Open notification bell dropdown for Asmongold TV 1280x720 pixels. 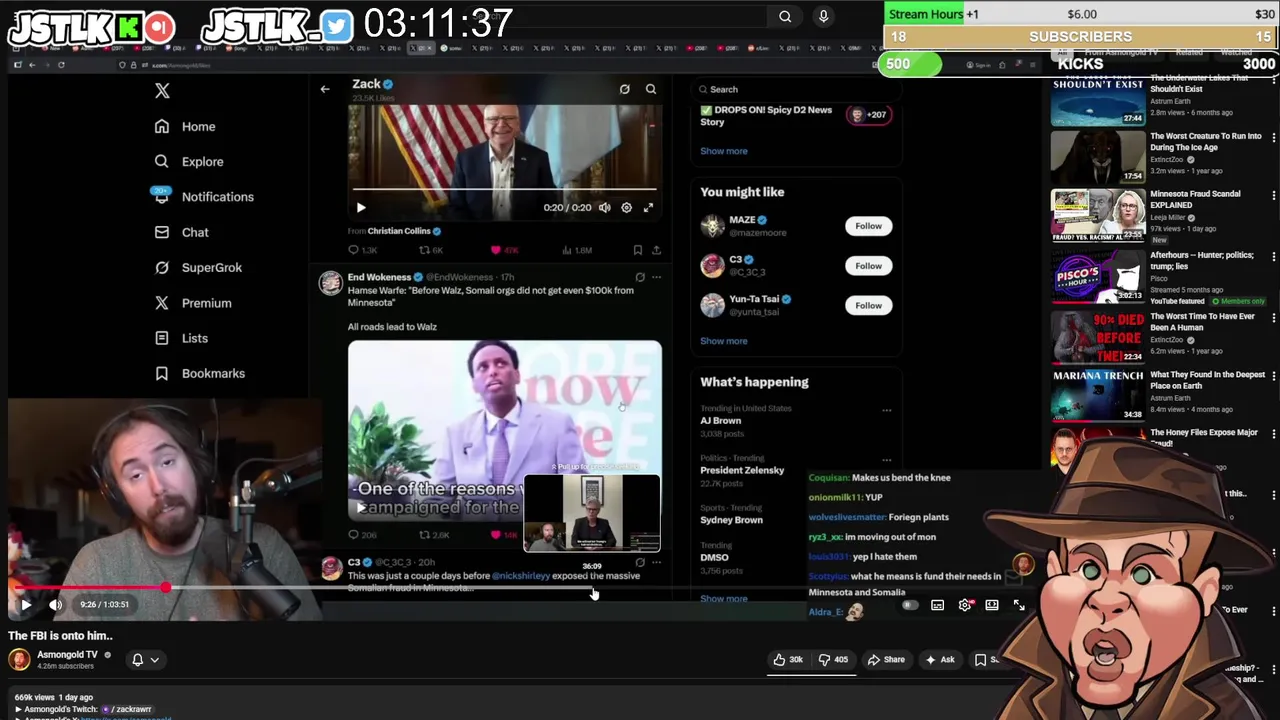click(144, 660)
